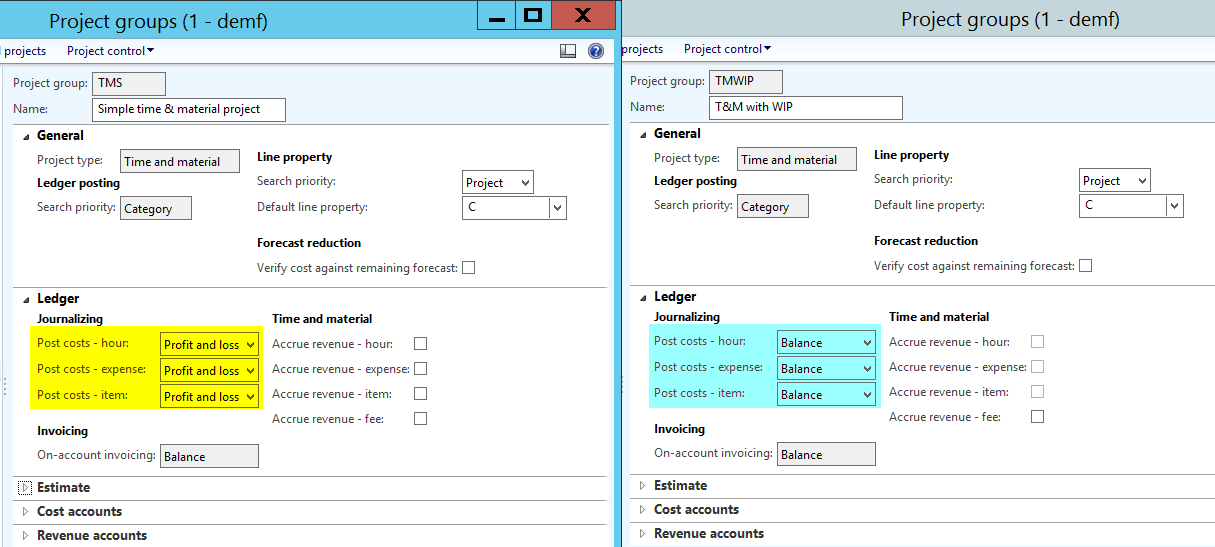This screenshot has height=547, width=1215.
Task: Check Accrue revenue - hour in left form
Action: [x=420, y=344]
